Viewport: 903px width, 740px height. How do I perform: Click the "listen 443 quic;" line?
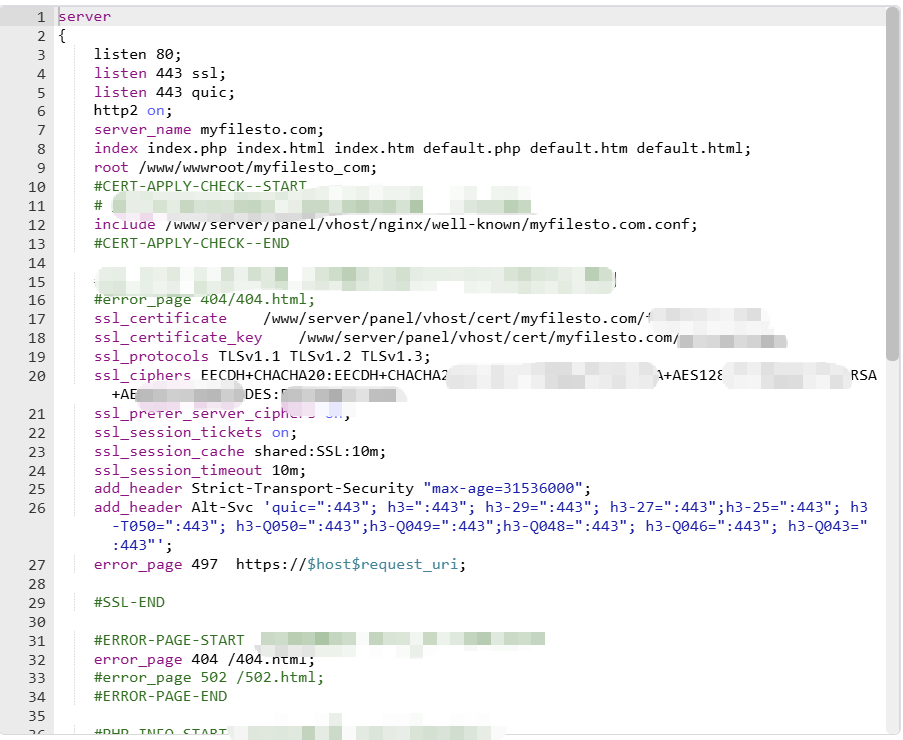tap(164, 92)
